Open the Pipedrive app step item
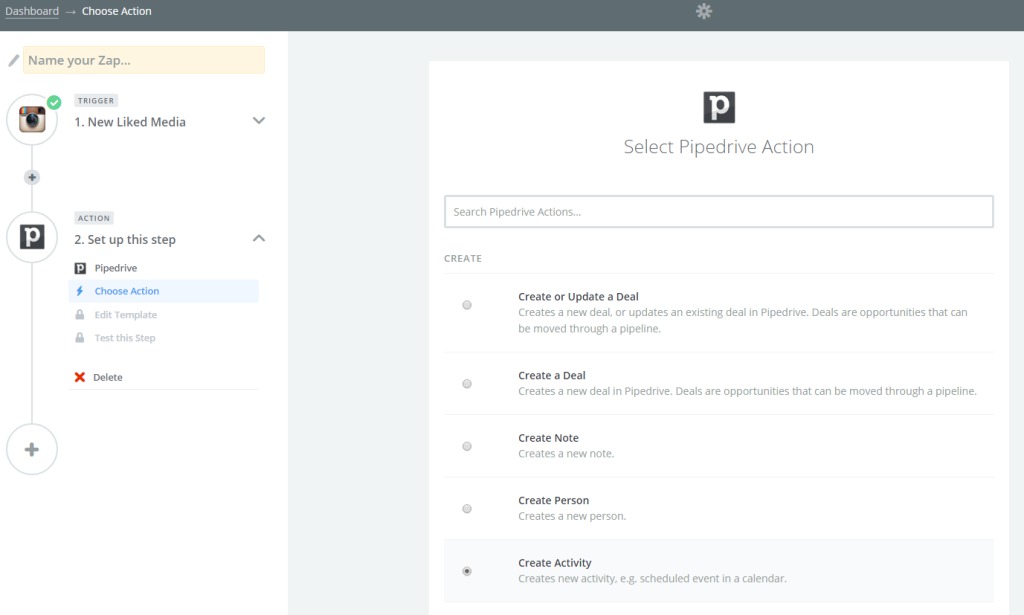This screenshot has height=615, width=1024. 163,268
